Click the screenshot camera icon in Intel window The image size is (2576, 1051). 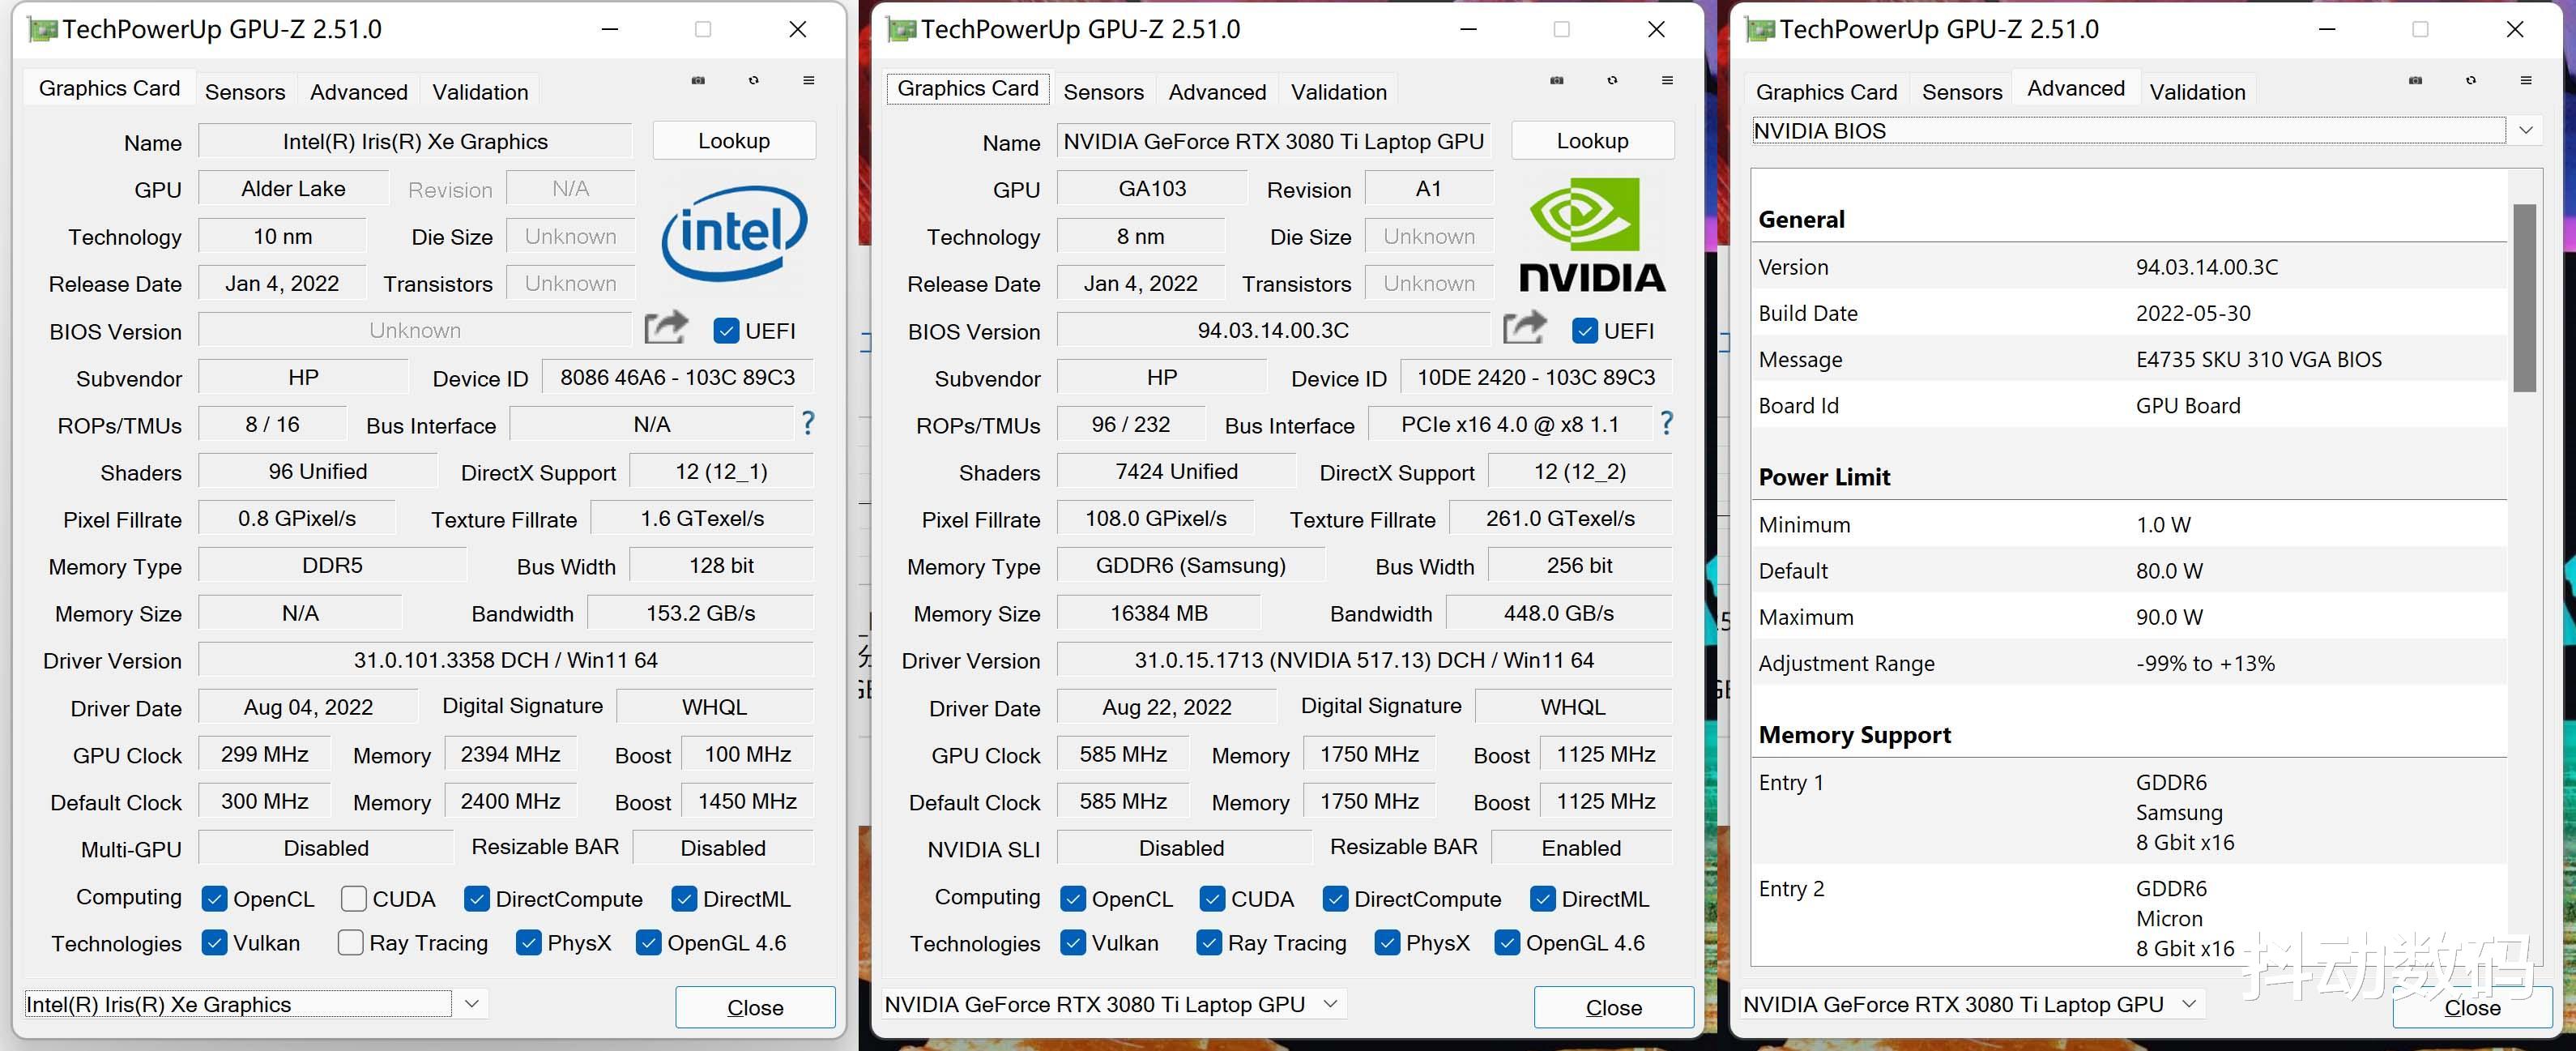(x=698, y=80)
